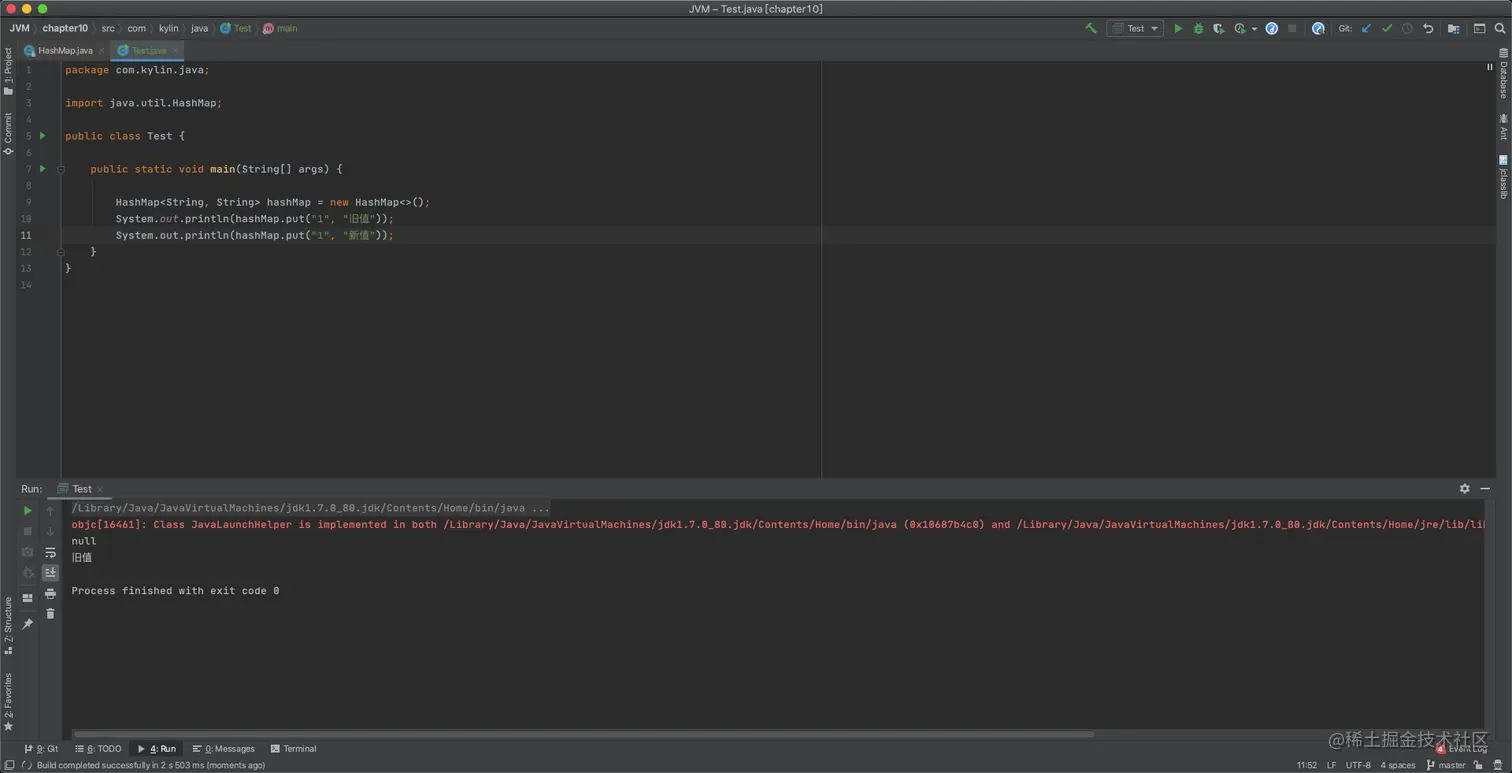The width and height of the screenshot is (1512, 773).
Task: Click run gutter arrow beside class Test
Action: (42, 135)
